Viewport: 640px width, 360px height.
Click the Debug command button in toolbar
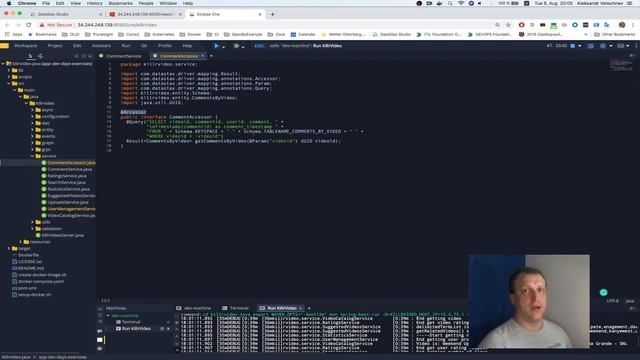click(x=236, y=46)
